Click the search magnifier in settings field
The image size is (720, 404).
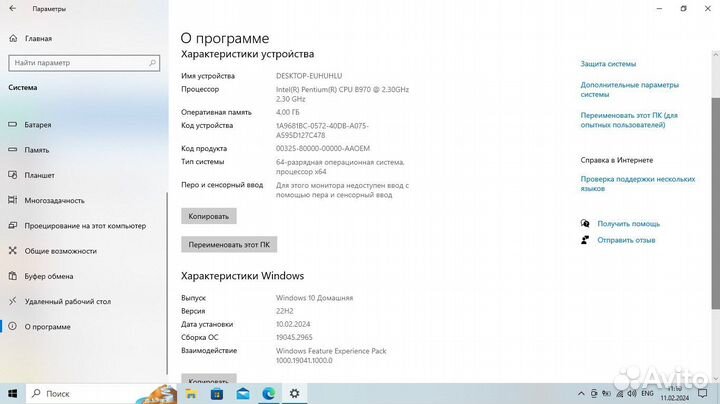click(x=152, y=63)
